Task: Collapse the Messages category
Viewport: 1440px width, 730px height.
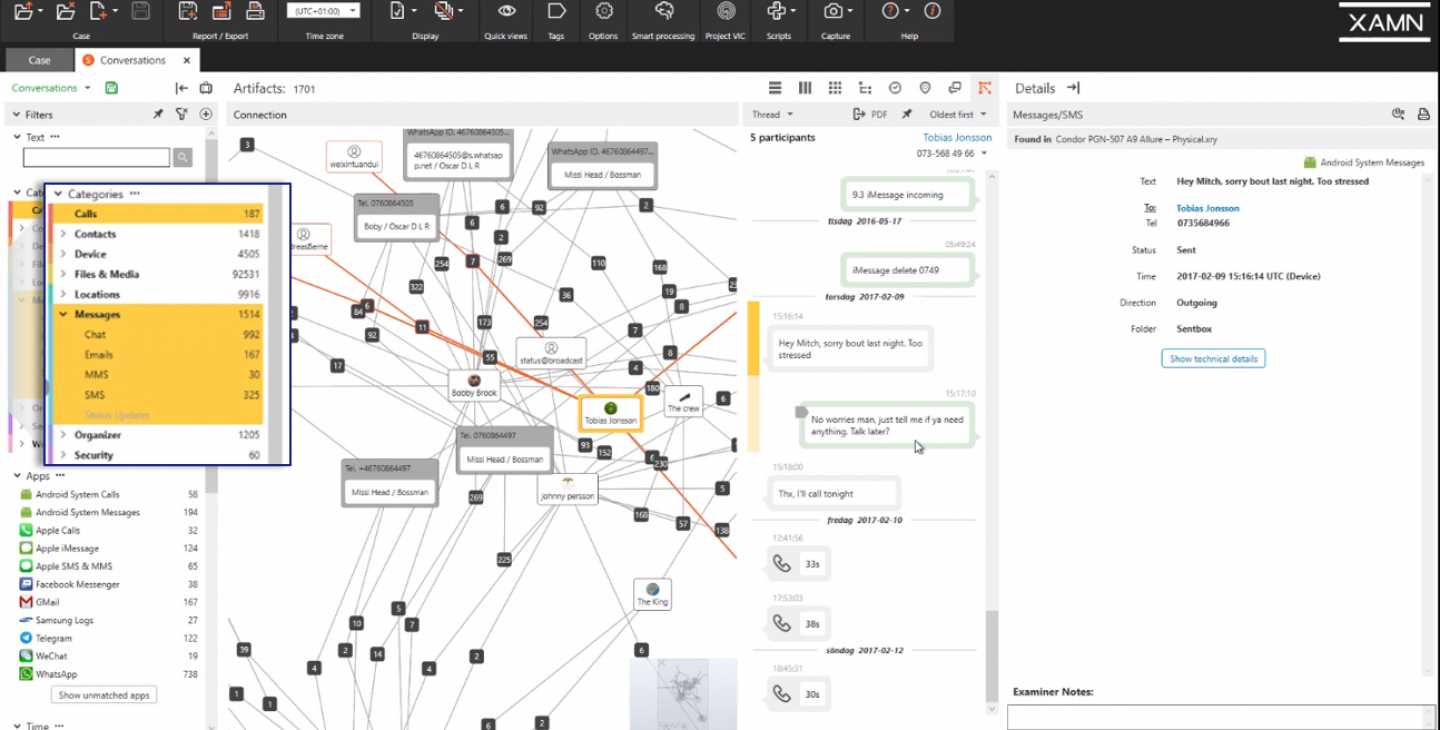Action: pyautogui.click(x=63, y=314)
